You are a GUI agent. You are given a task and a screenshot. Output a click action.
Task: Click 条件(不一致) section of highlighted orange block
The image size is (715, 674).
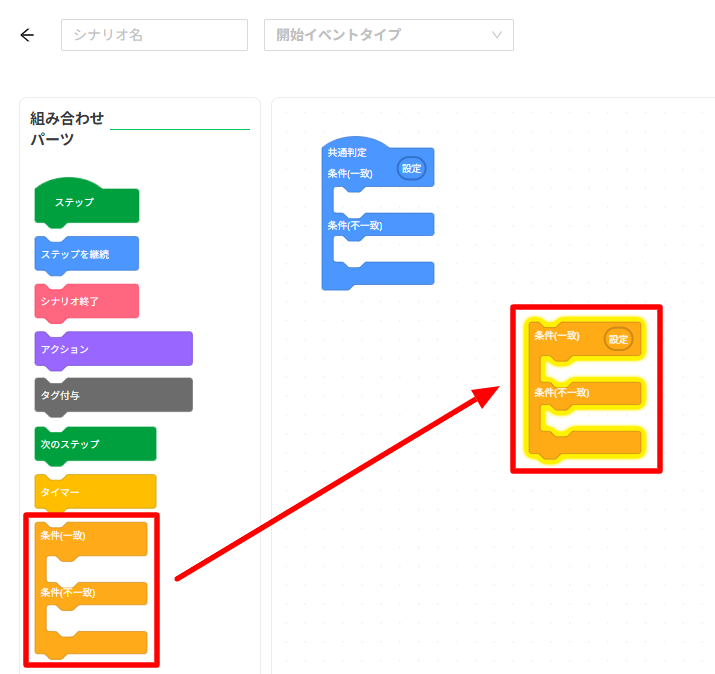[562, 392]
